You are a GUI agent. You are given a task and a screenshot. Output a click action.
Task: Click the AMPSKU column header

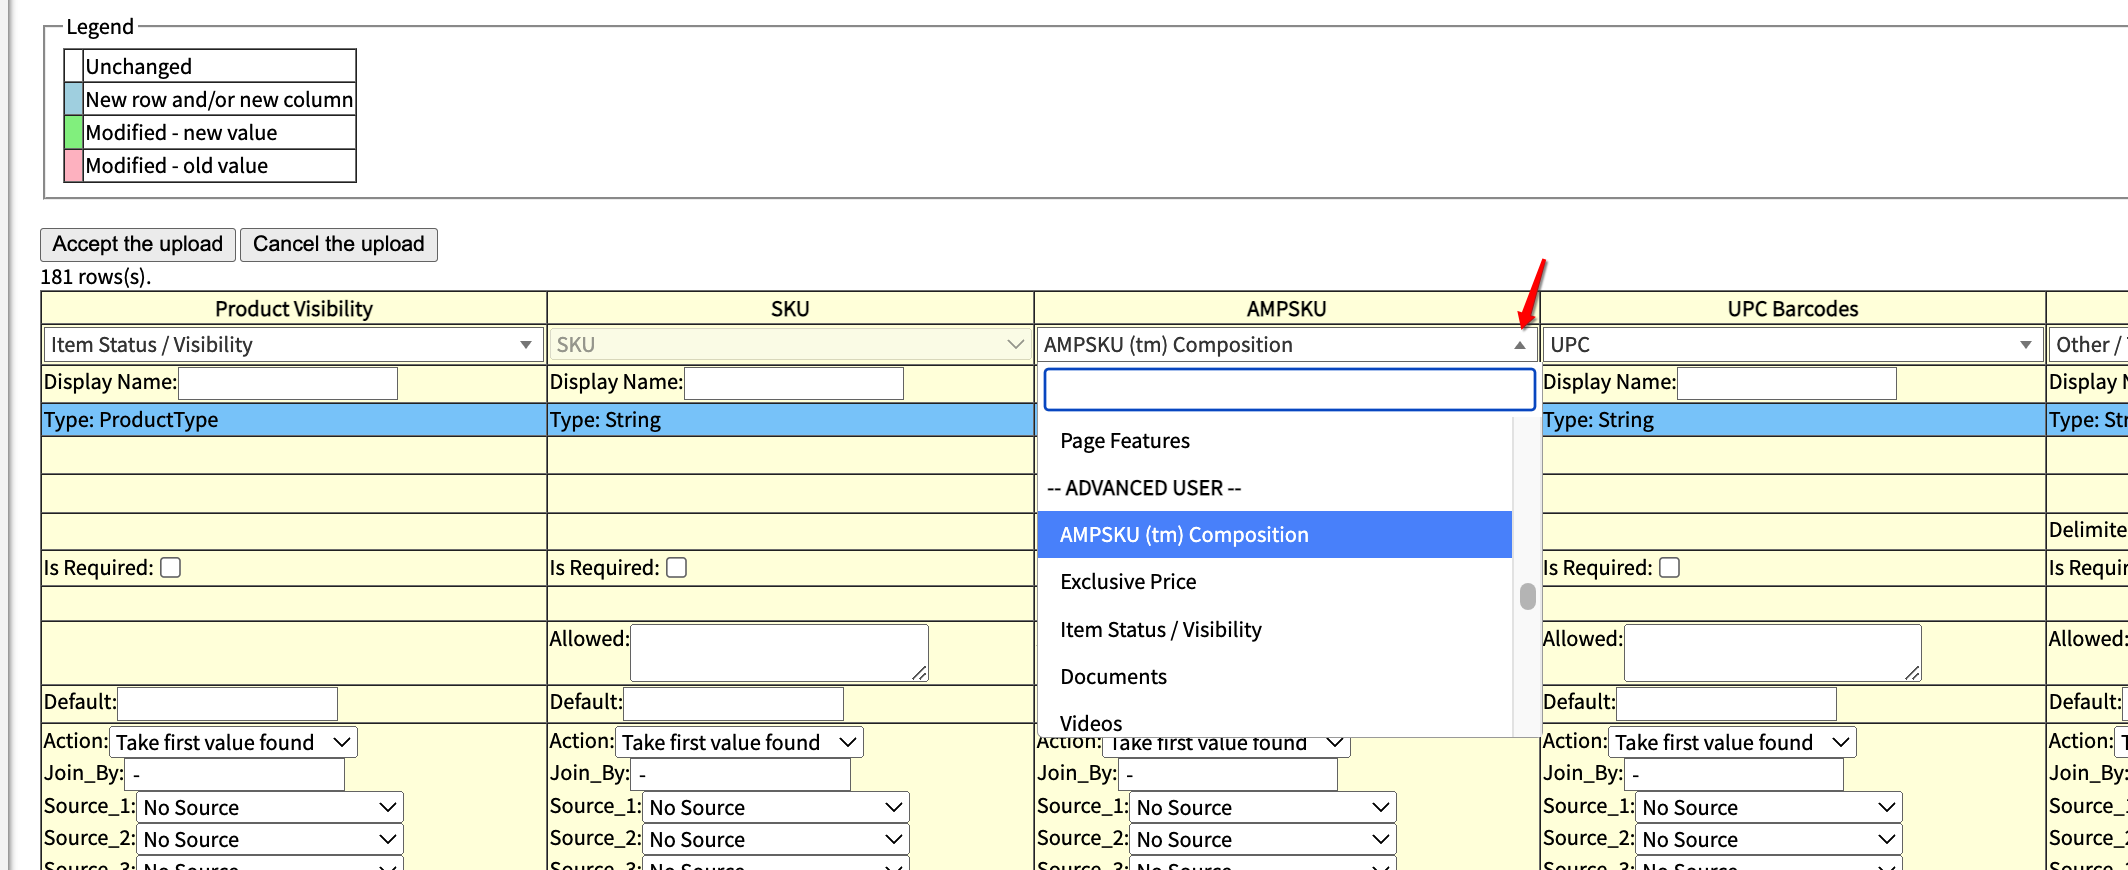[1287, 309]
